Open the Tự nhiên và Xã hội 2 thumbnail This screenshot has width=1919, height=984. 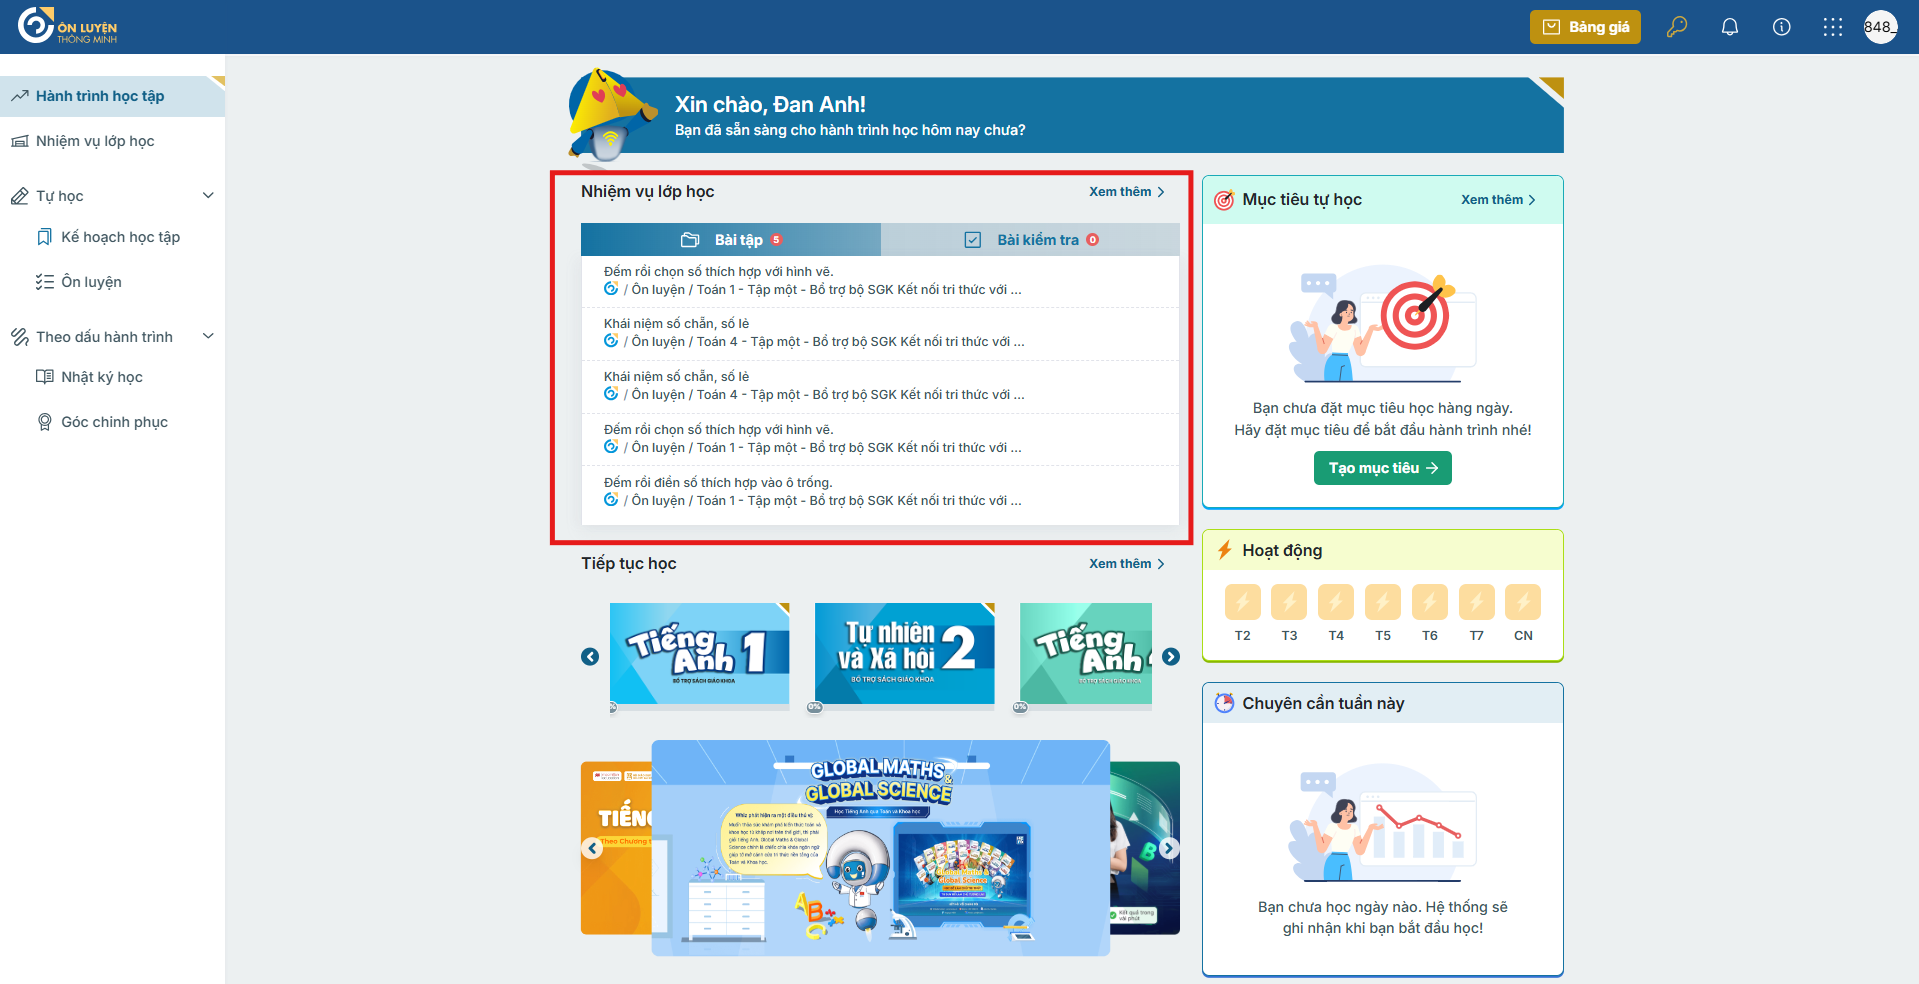coord(905,653)
